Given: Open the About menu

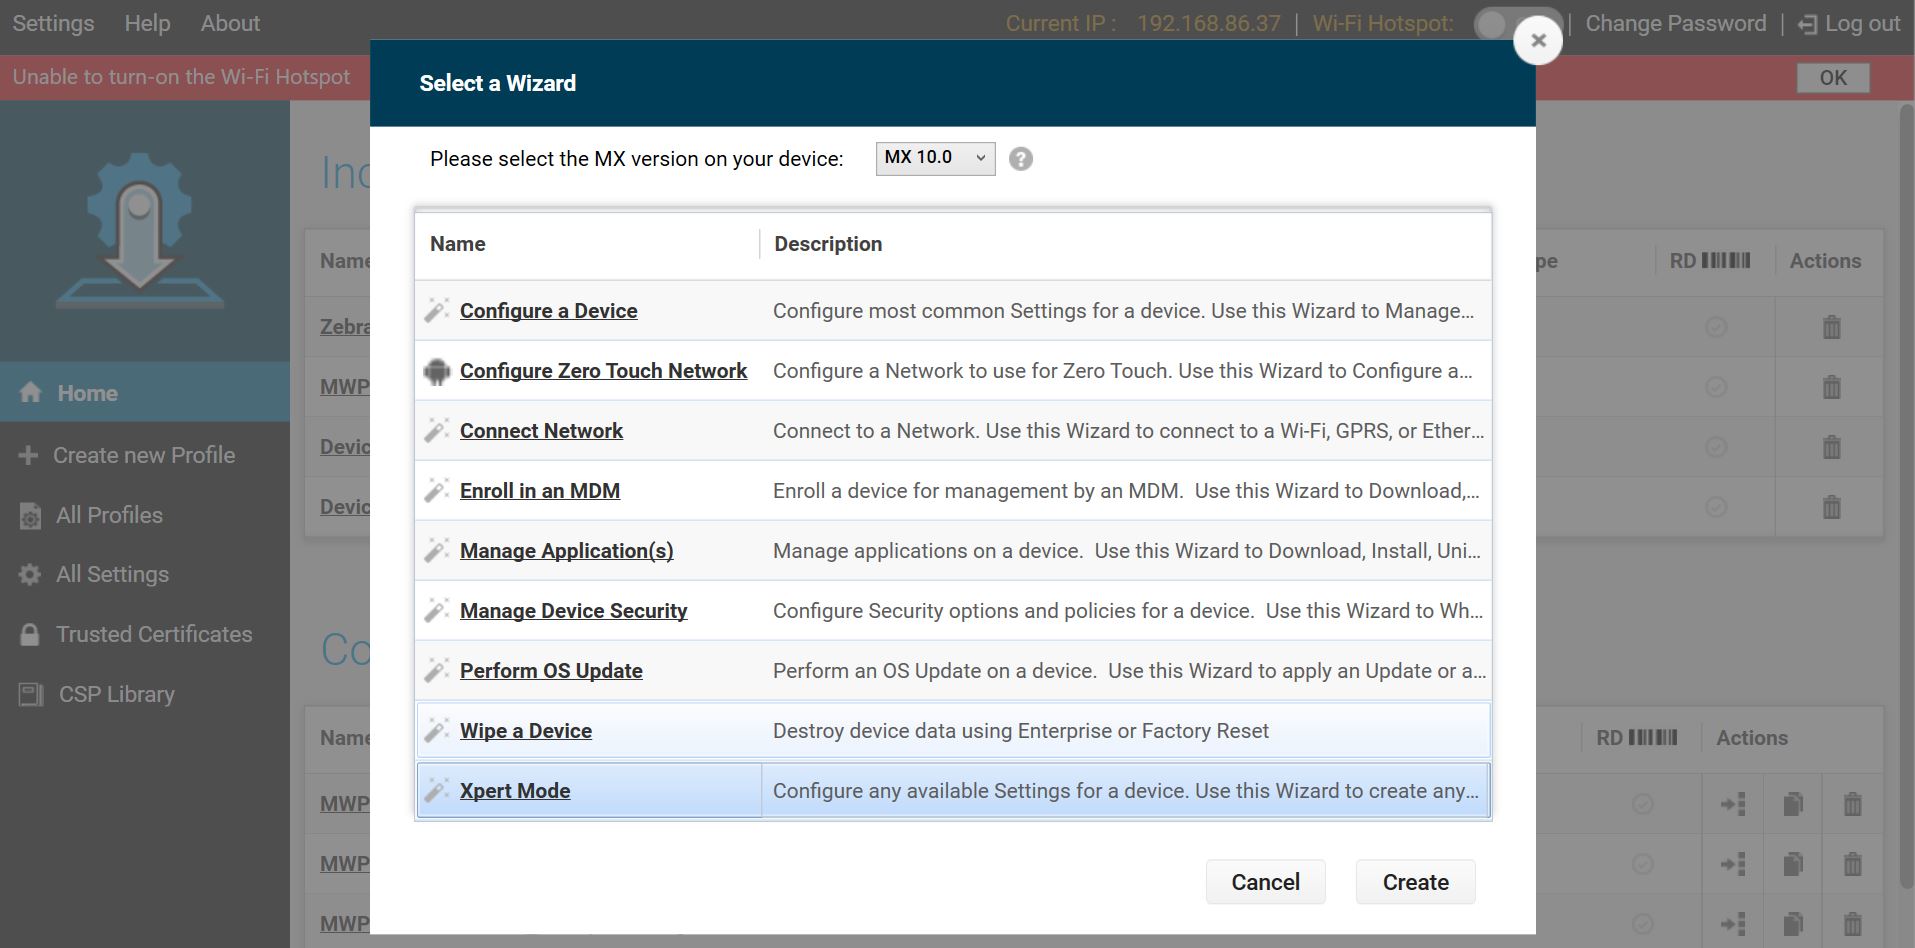Looking at the screenshot, I should [x=230, y=23].
